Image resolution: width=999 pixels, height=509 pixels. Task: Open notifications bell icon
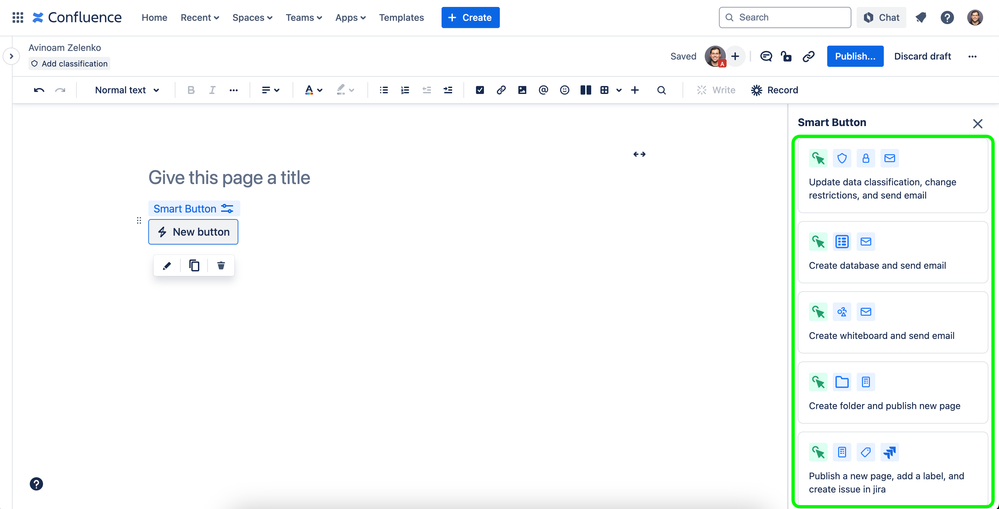pos(921,18)
